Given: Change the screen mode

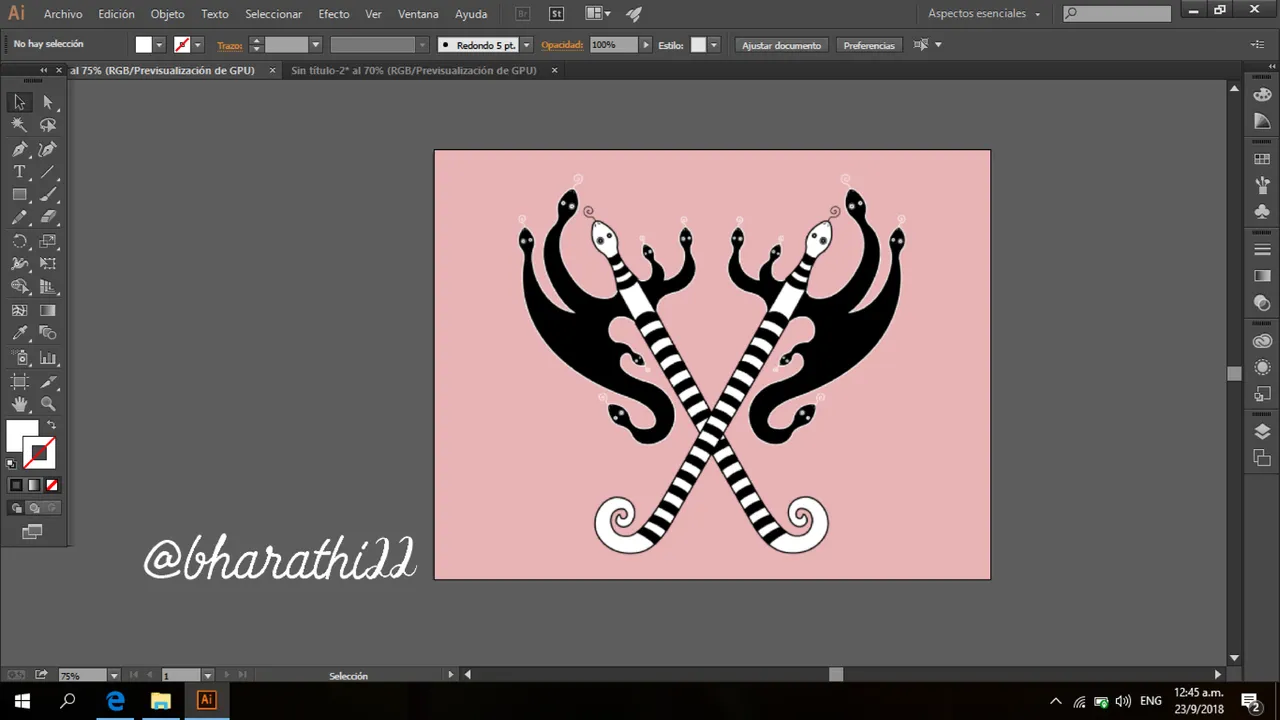Looking at the screenshot, I should pos(32,532).
